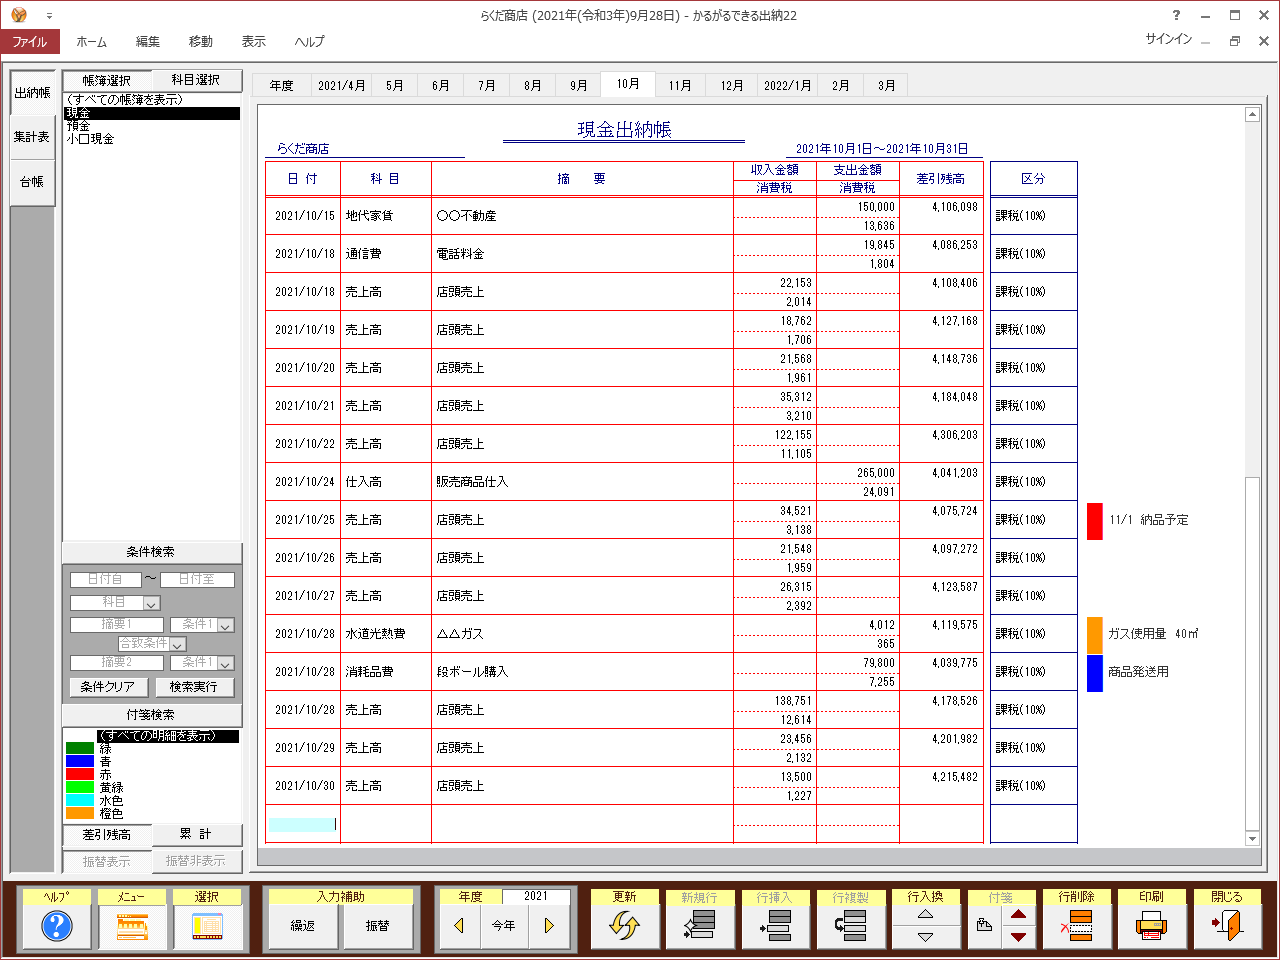The height and width of the screenshot is (960, 1280).
Task: Move row down with 行入換 down arrow
Action: pyautogui.click(x=926, y=938)
